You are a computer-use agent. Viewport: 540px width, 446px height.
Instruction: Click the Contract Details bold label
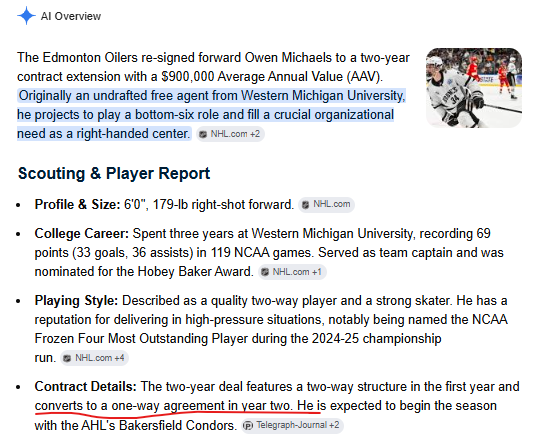[85, 386]
